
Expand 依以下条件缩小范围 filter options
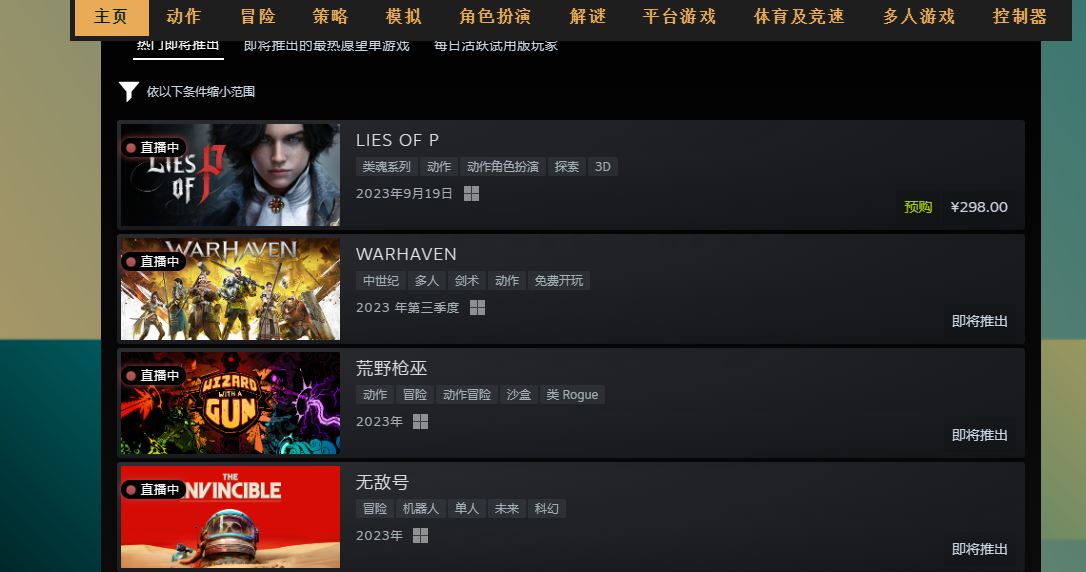(x=201, y=91)
